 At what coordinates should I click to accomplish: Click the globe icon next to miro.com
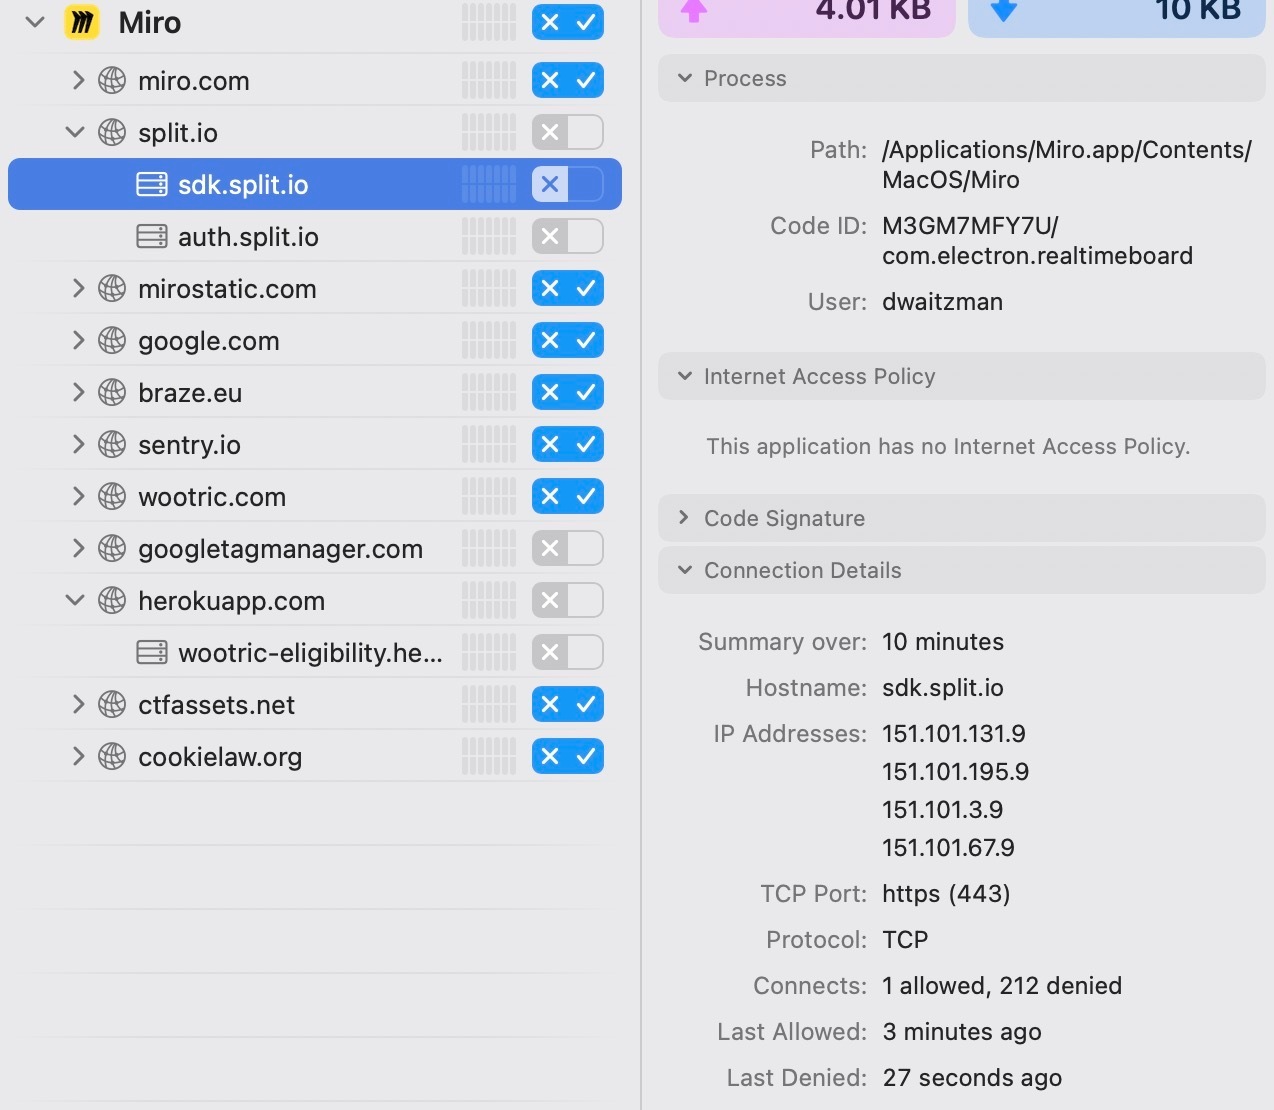tap(112, 80)
